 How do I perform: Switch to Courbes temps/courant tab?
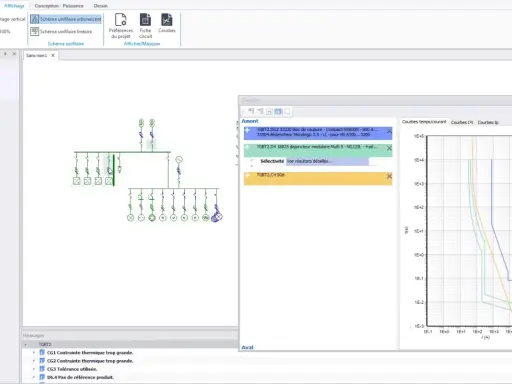(424, 122)
